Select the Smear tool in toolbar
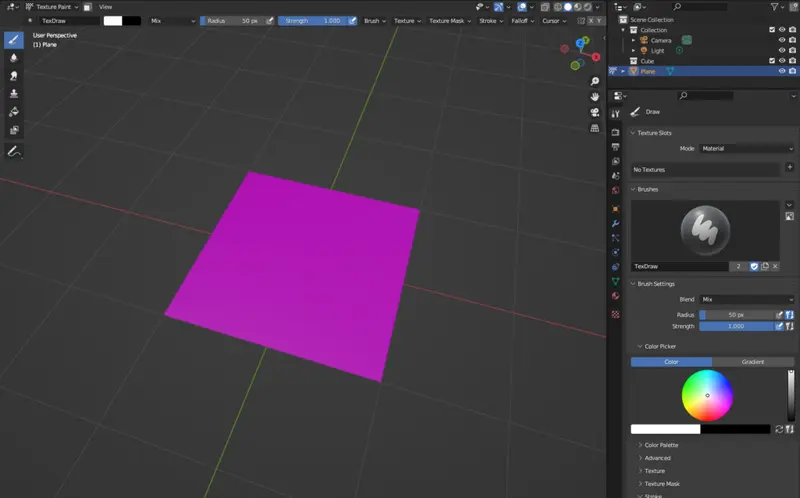Image resolution: width=800 pixels, height=498 pixels. [x=14, y=76]
